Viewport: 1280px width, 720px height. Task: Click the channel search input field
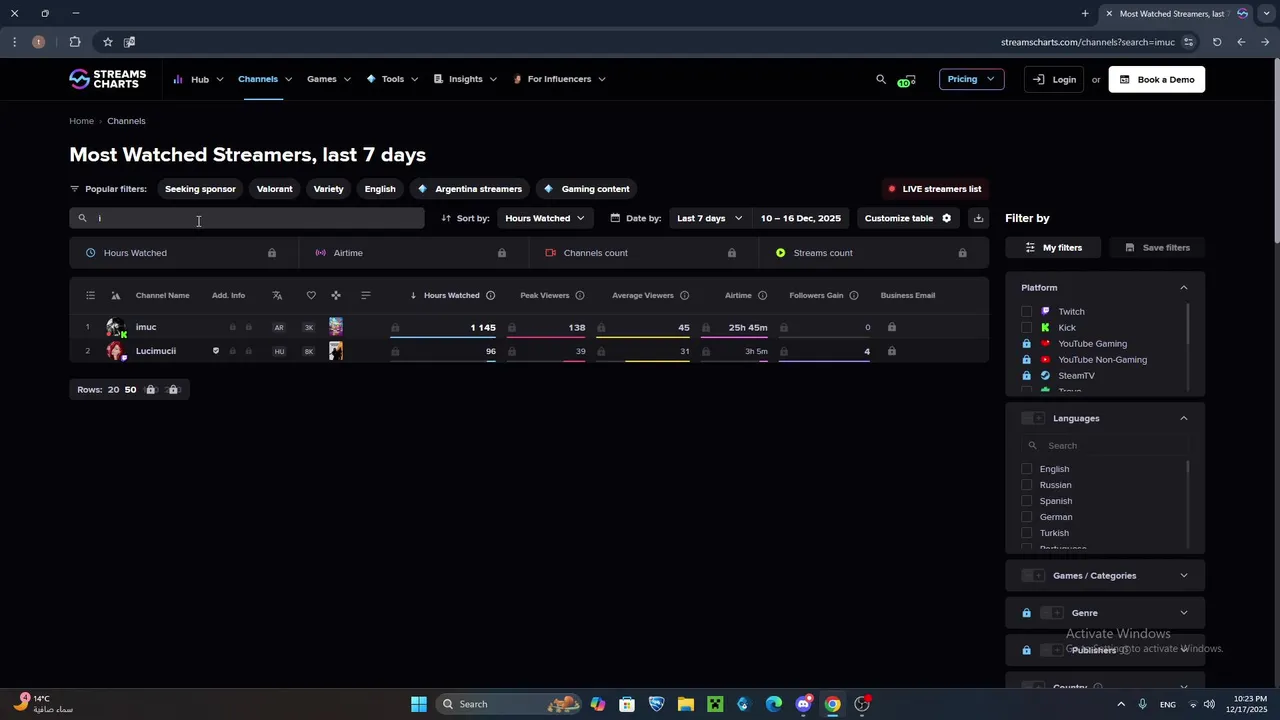[x=247, y=218]
